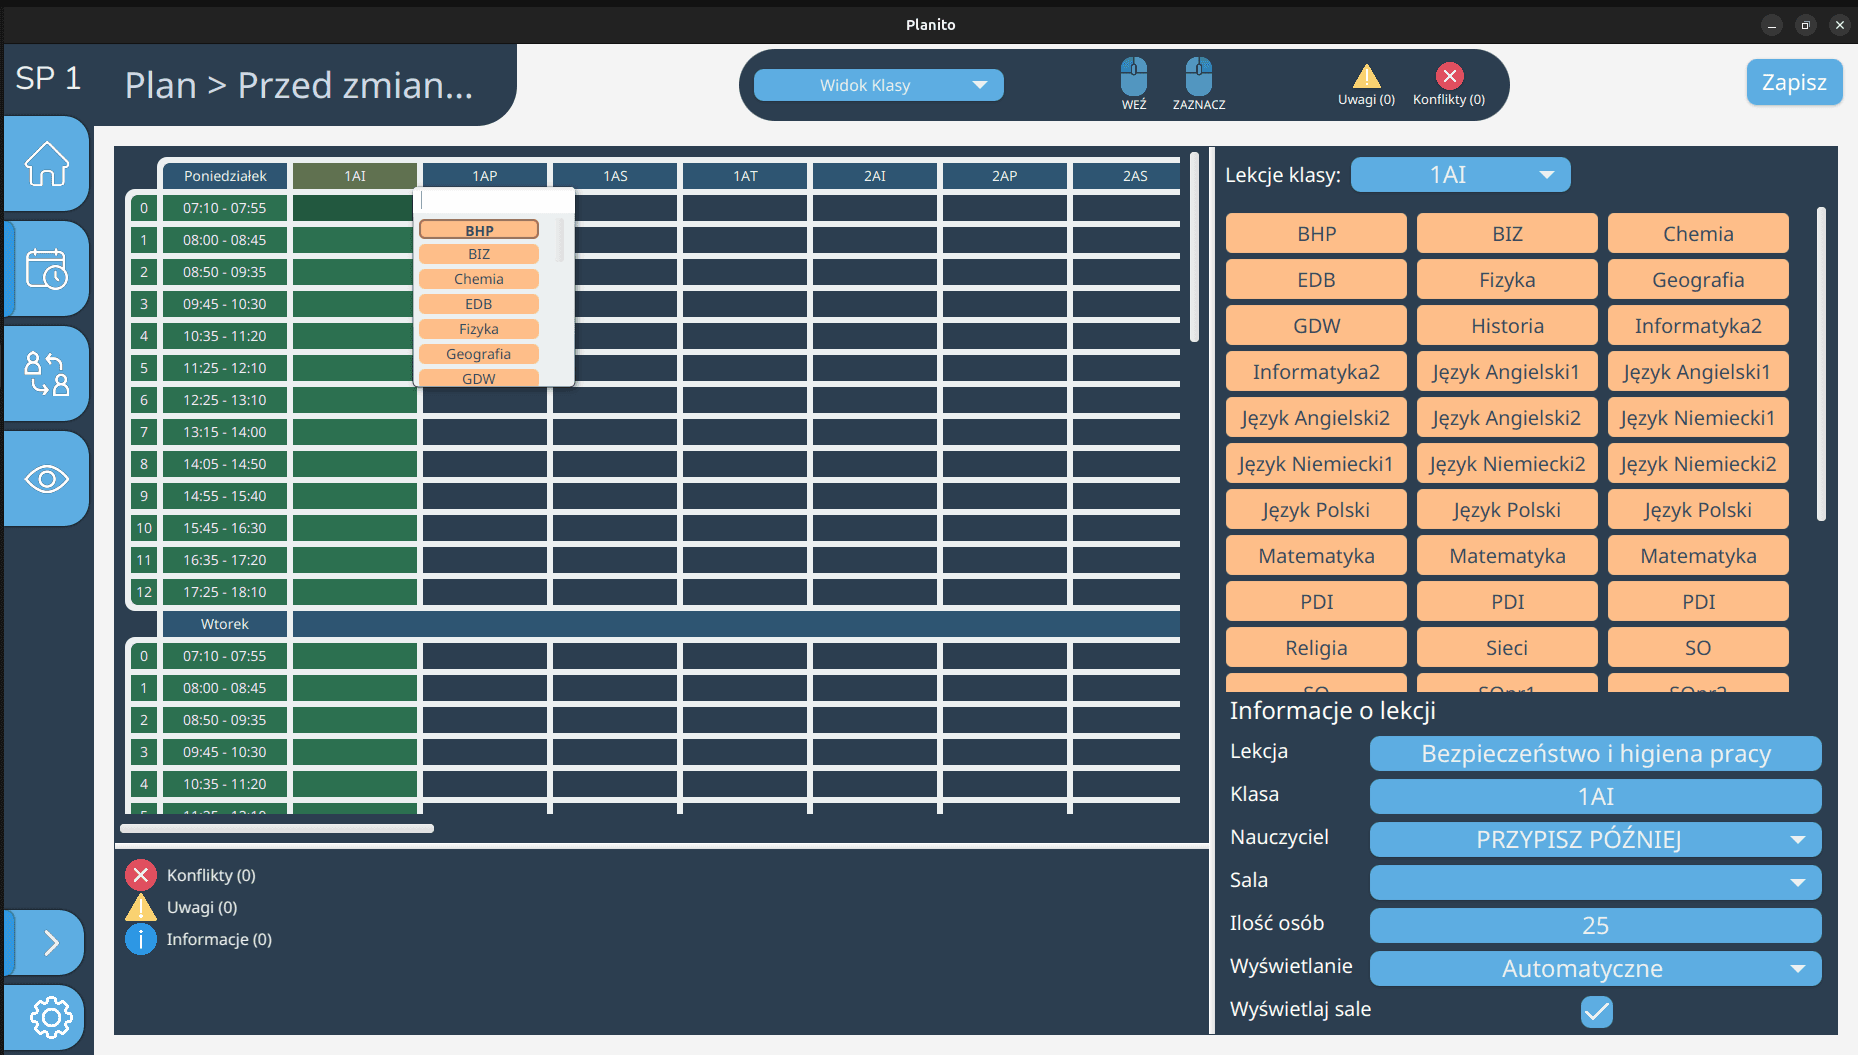
Task: Select the Historia lesson tile
Action: click(1507, 326)
